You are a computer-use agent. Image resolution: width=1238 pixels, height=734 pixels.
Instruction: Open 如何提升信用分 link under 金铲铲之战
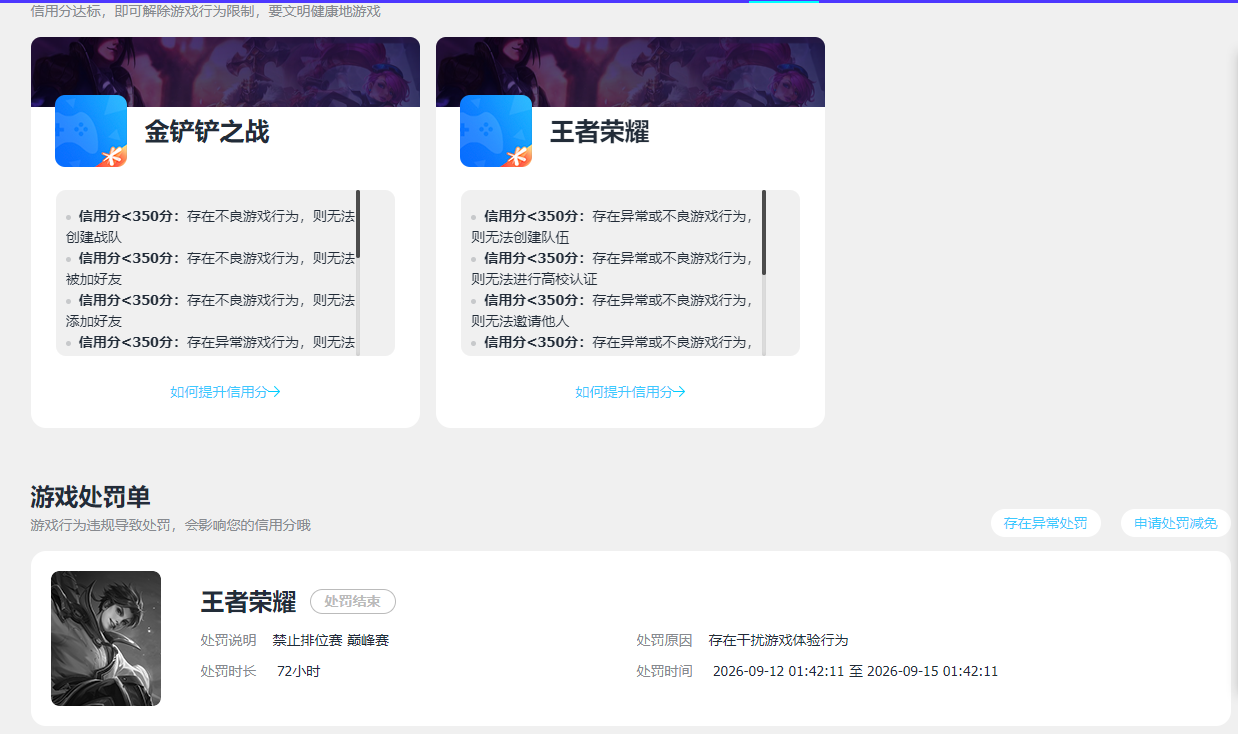click(x=225, y=392)
